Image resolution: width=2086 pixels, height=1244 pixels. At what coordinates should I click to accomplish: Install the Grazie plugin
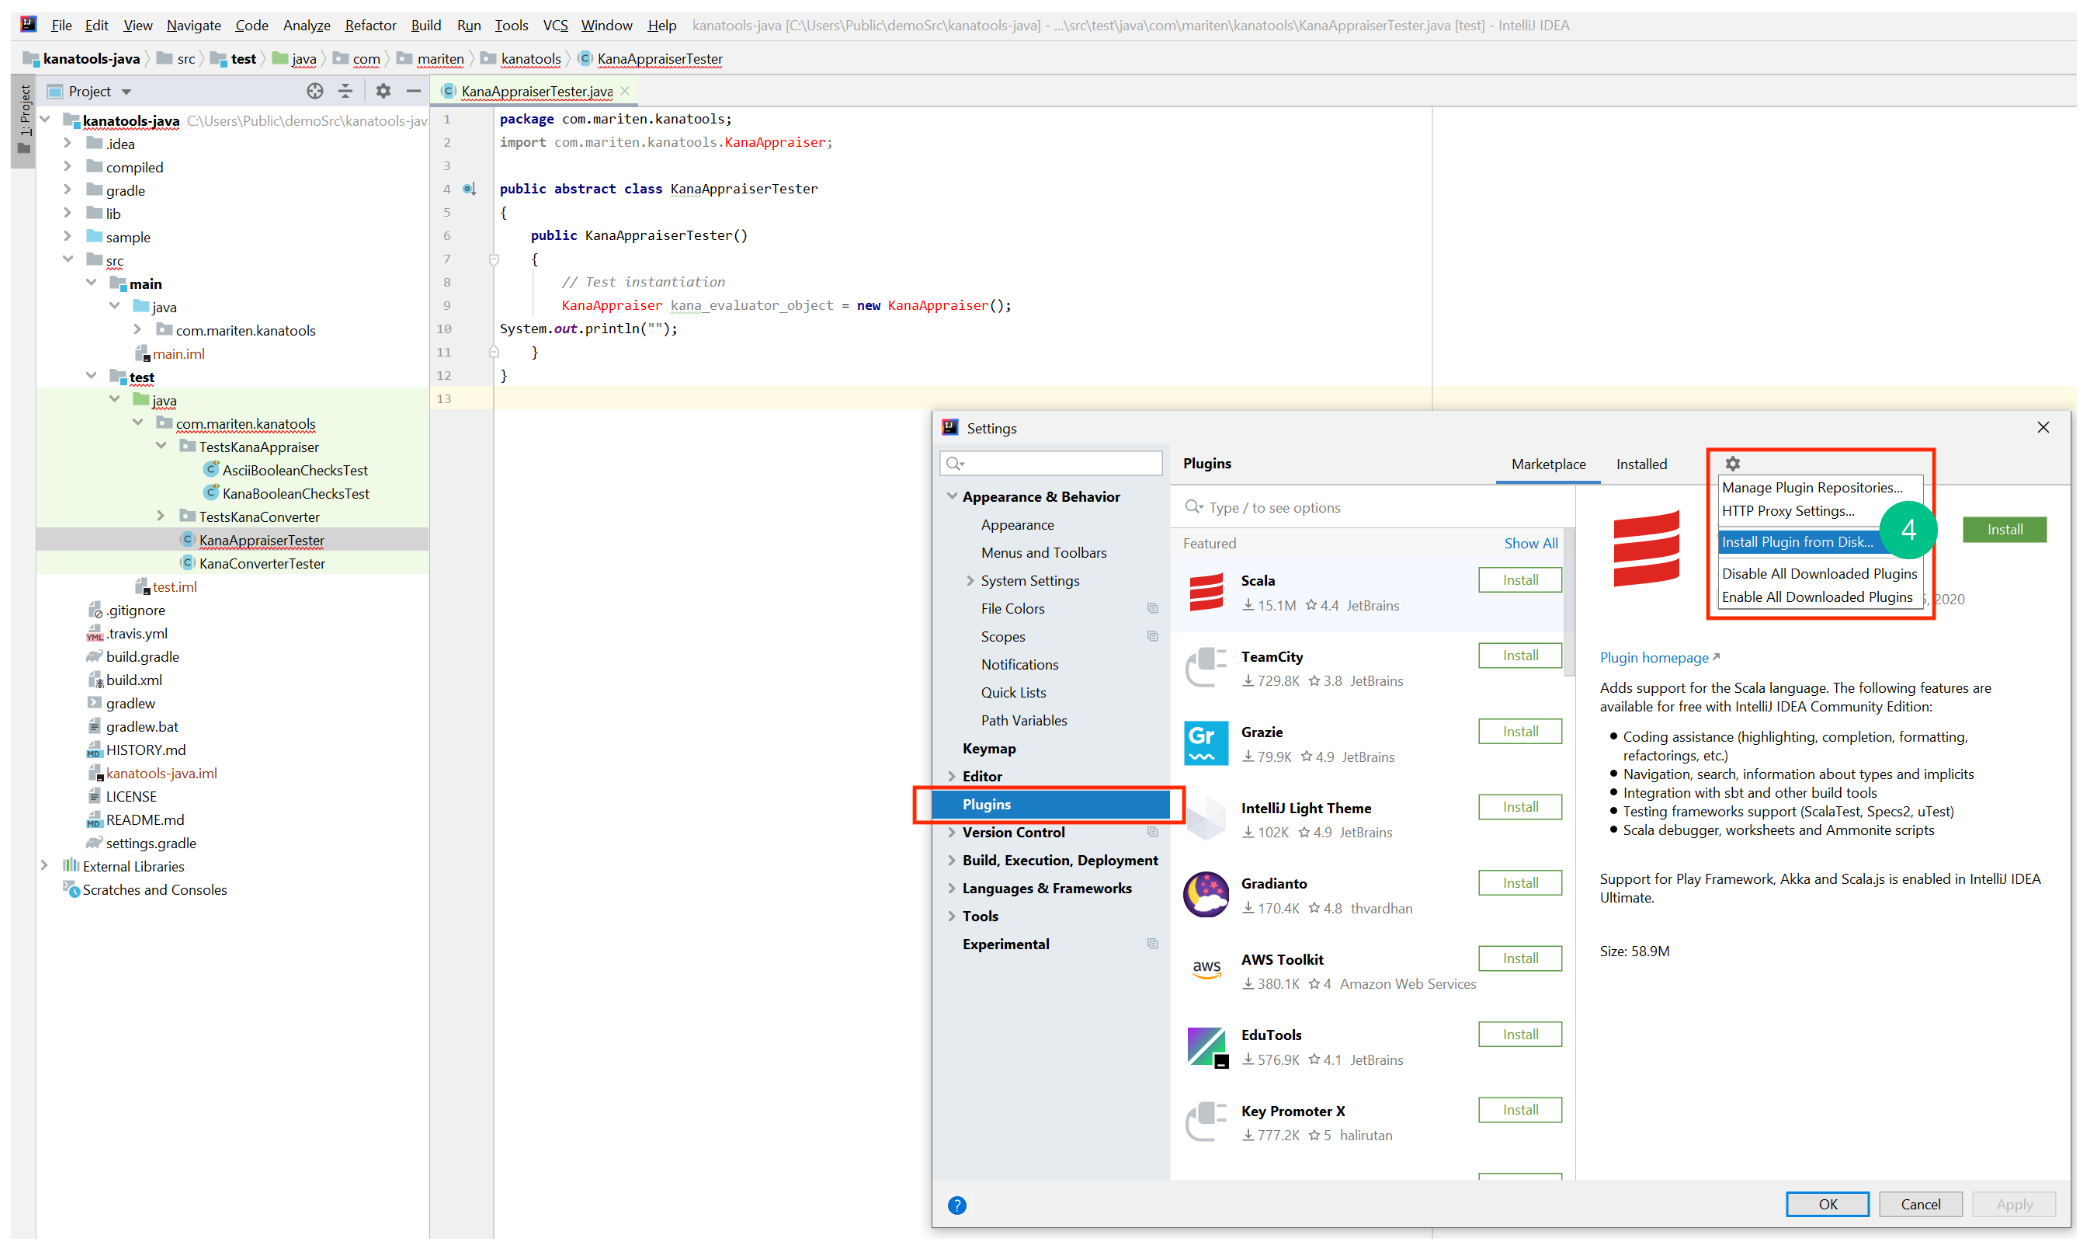pyautogui.click(x=1520, y=732)
